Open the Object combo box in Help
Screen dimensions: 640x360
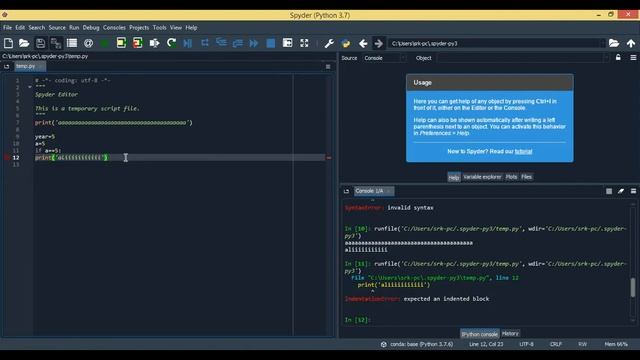coord(523,58)
